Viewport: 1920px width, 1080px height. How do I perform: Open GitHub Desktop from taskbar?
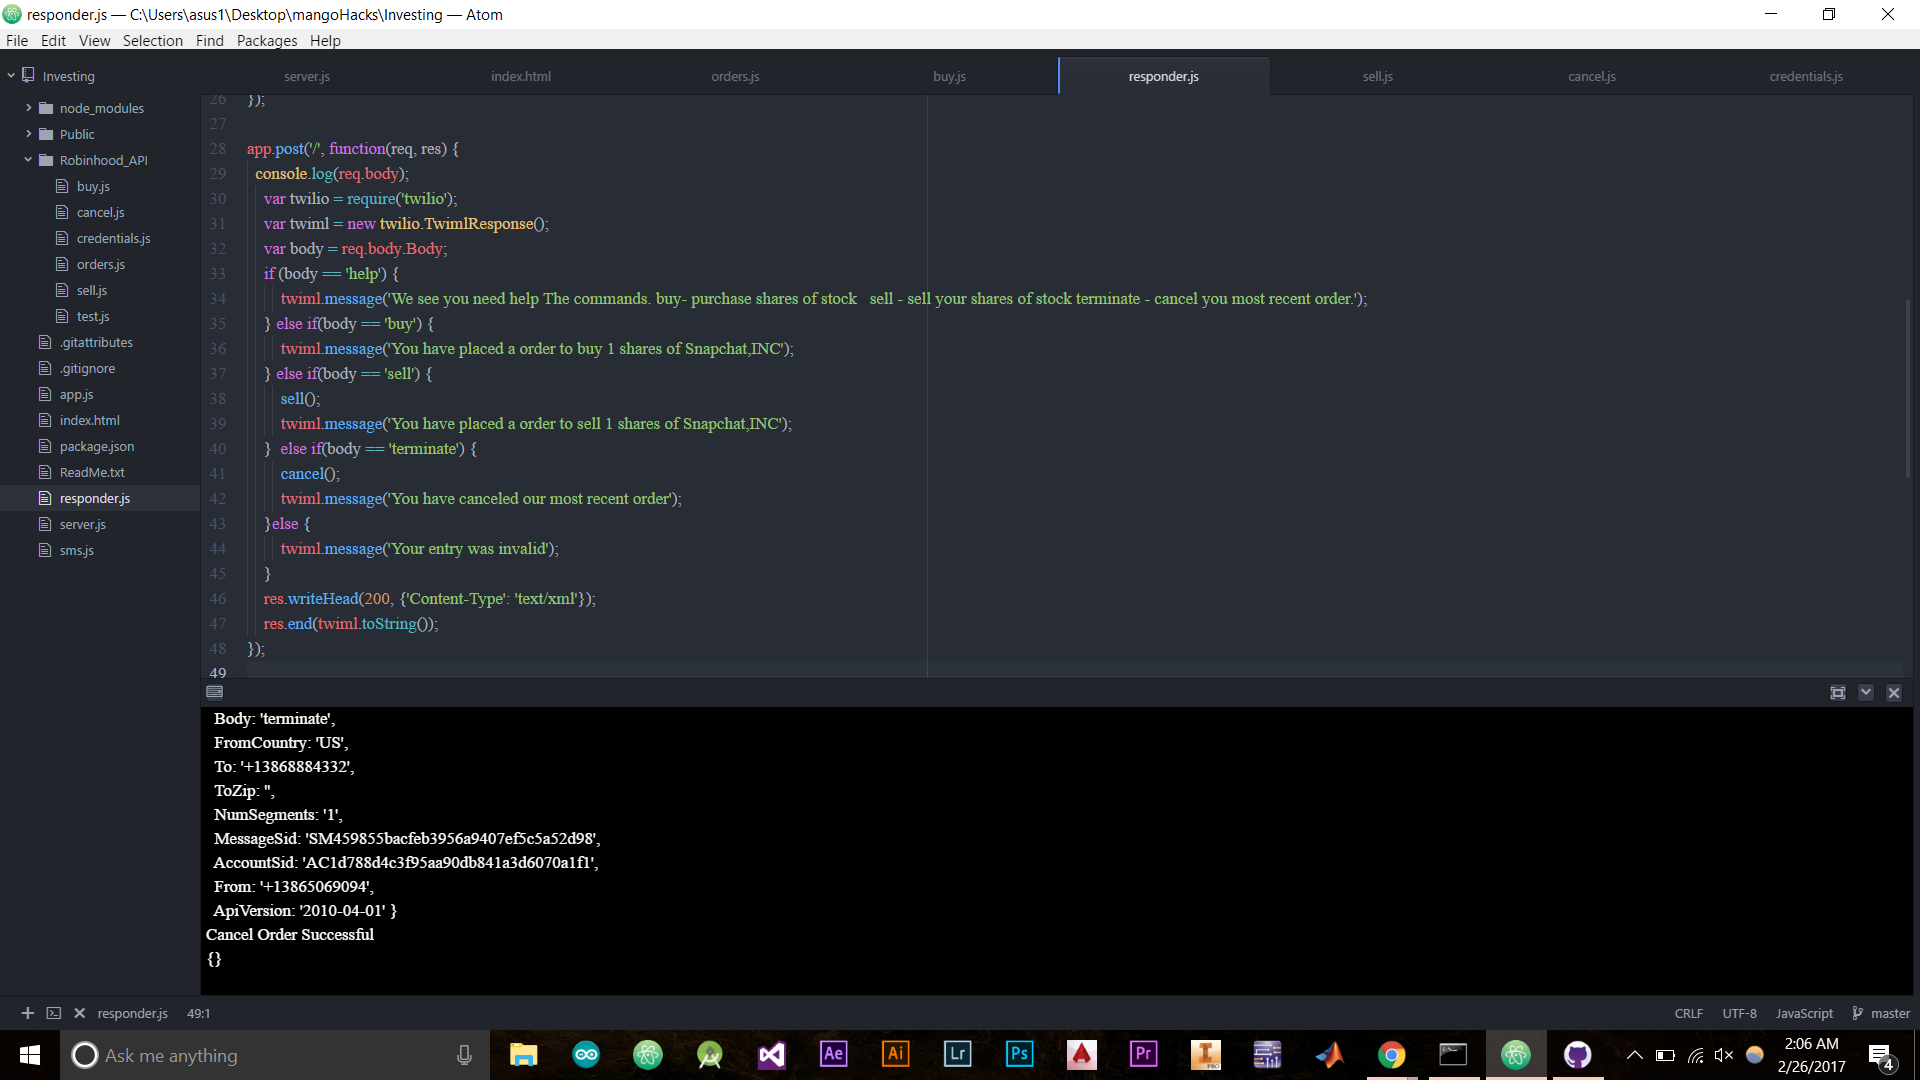coord(1577,1055)
